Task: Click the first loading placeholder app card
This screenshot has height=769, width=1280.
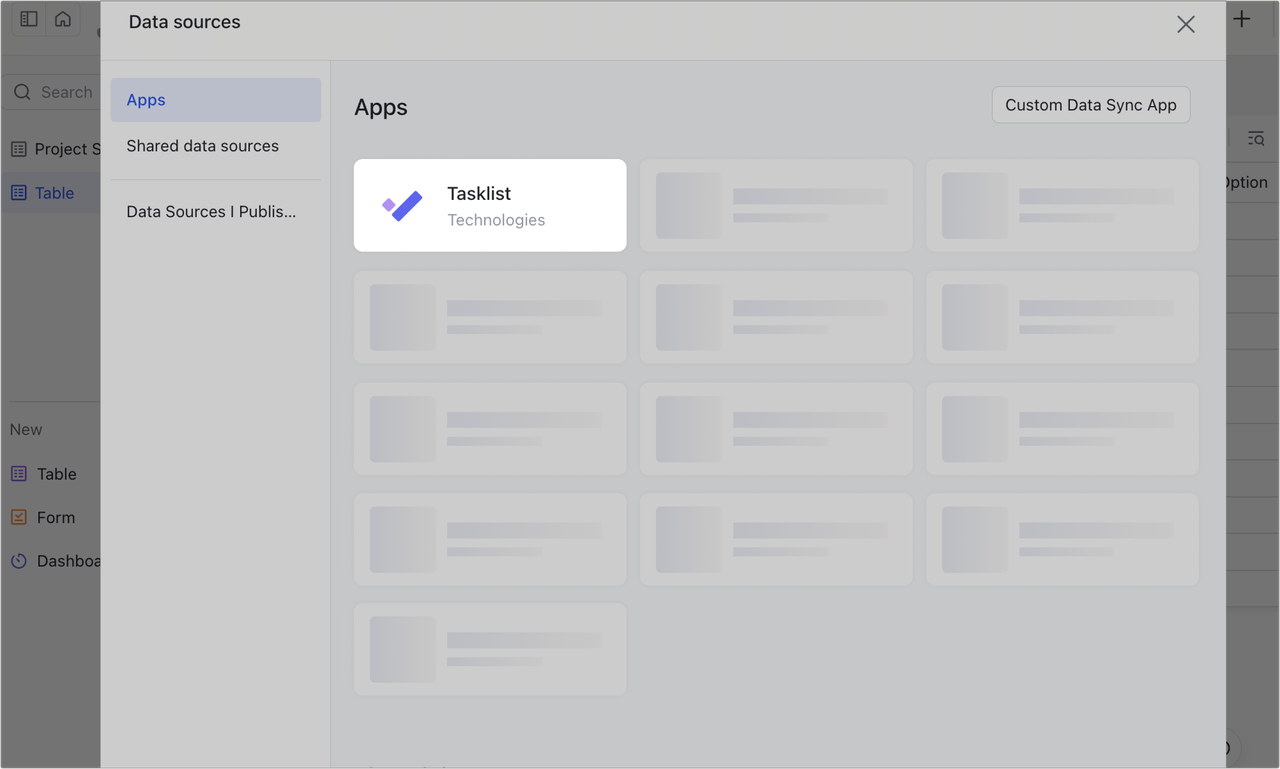Action: pos(776,205)
